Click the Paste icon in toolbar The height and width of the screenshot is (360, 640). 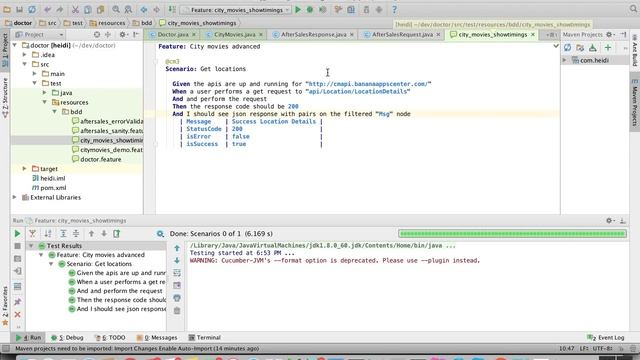(x=100, y=9)
